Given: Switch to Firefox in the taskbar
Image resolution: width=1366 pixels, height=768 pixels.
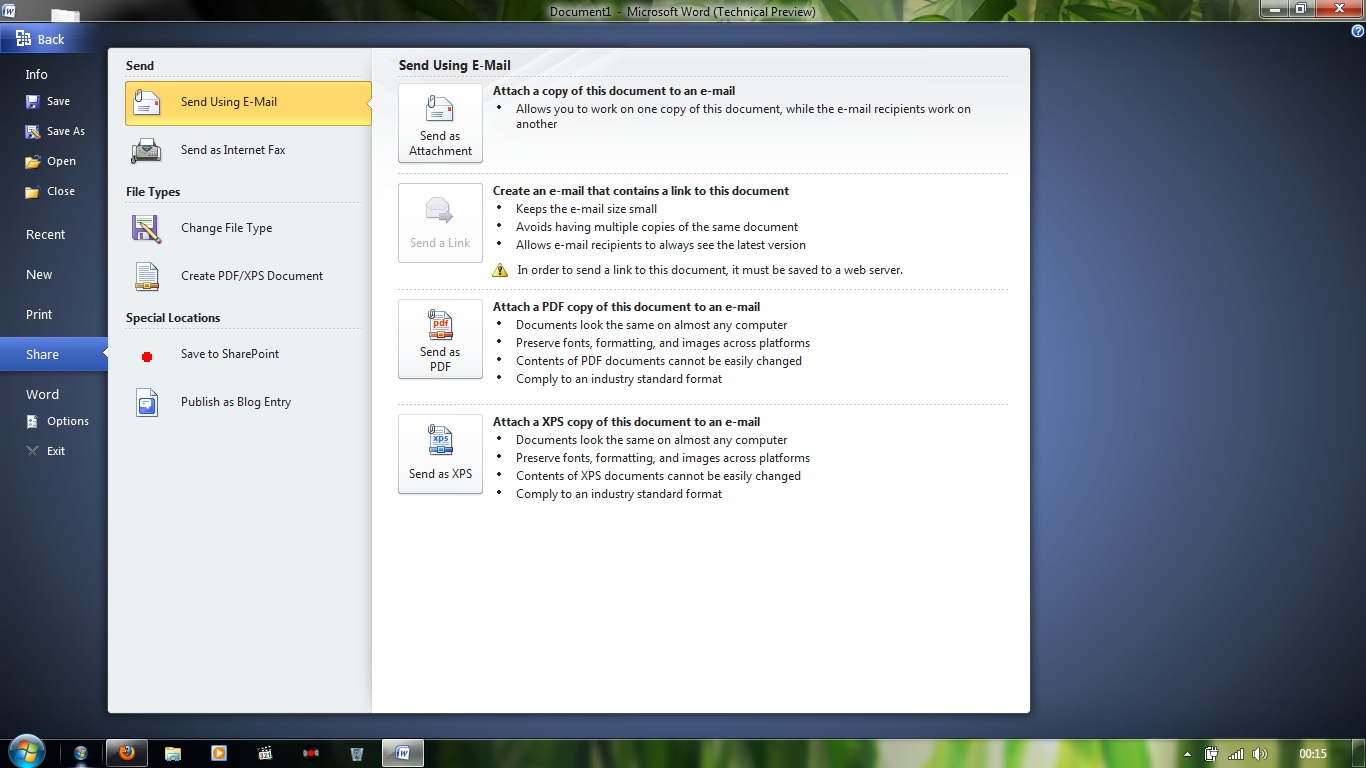Looking at the screenshot, I should (x=126, y=753).
